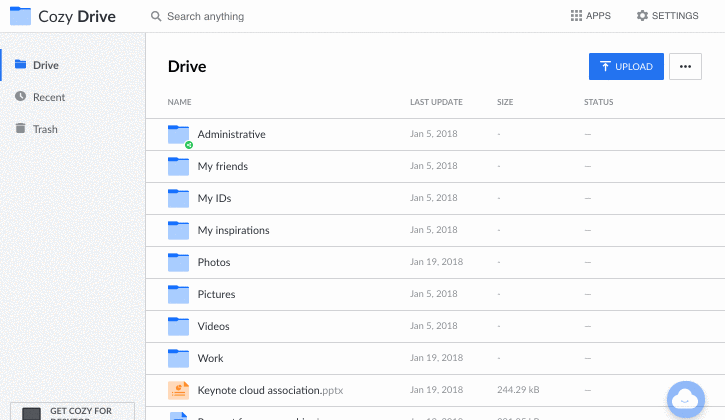Open the Drive section in sidebar
The width and height of the screenshot is (725, 420).
(73, 65)
